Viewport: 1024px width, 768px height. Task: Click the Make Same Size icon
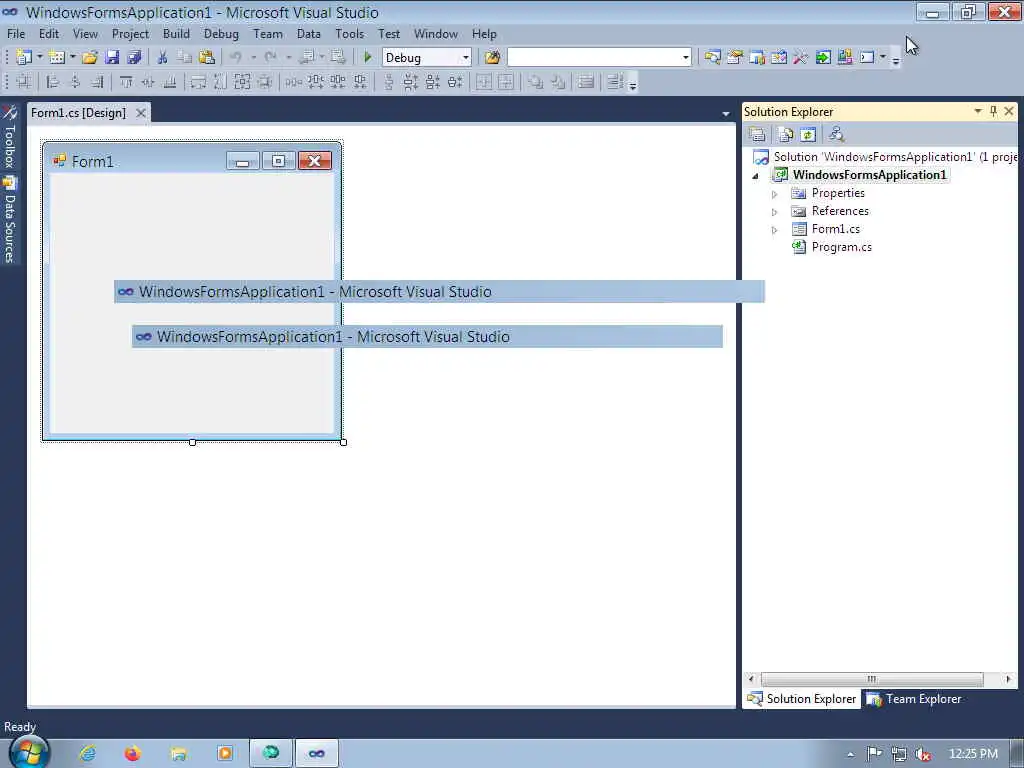click(242, 82)
